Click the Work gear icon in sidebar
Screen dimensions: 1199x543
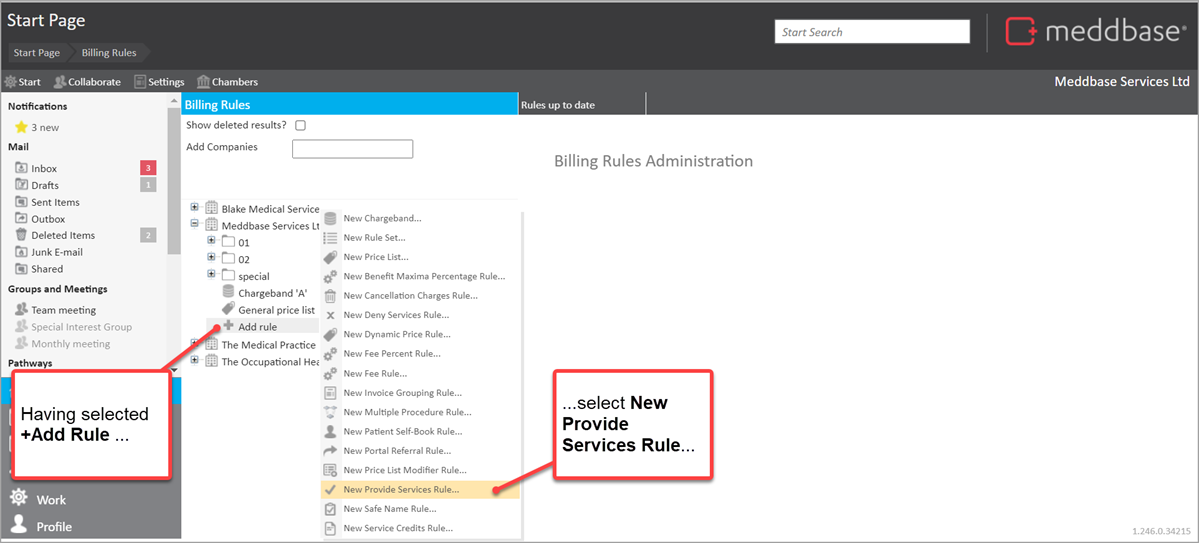pos(18,498)
